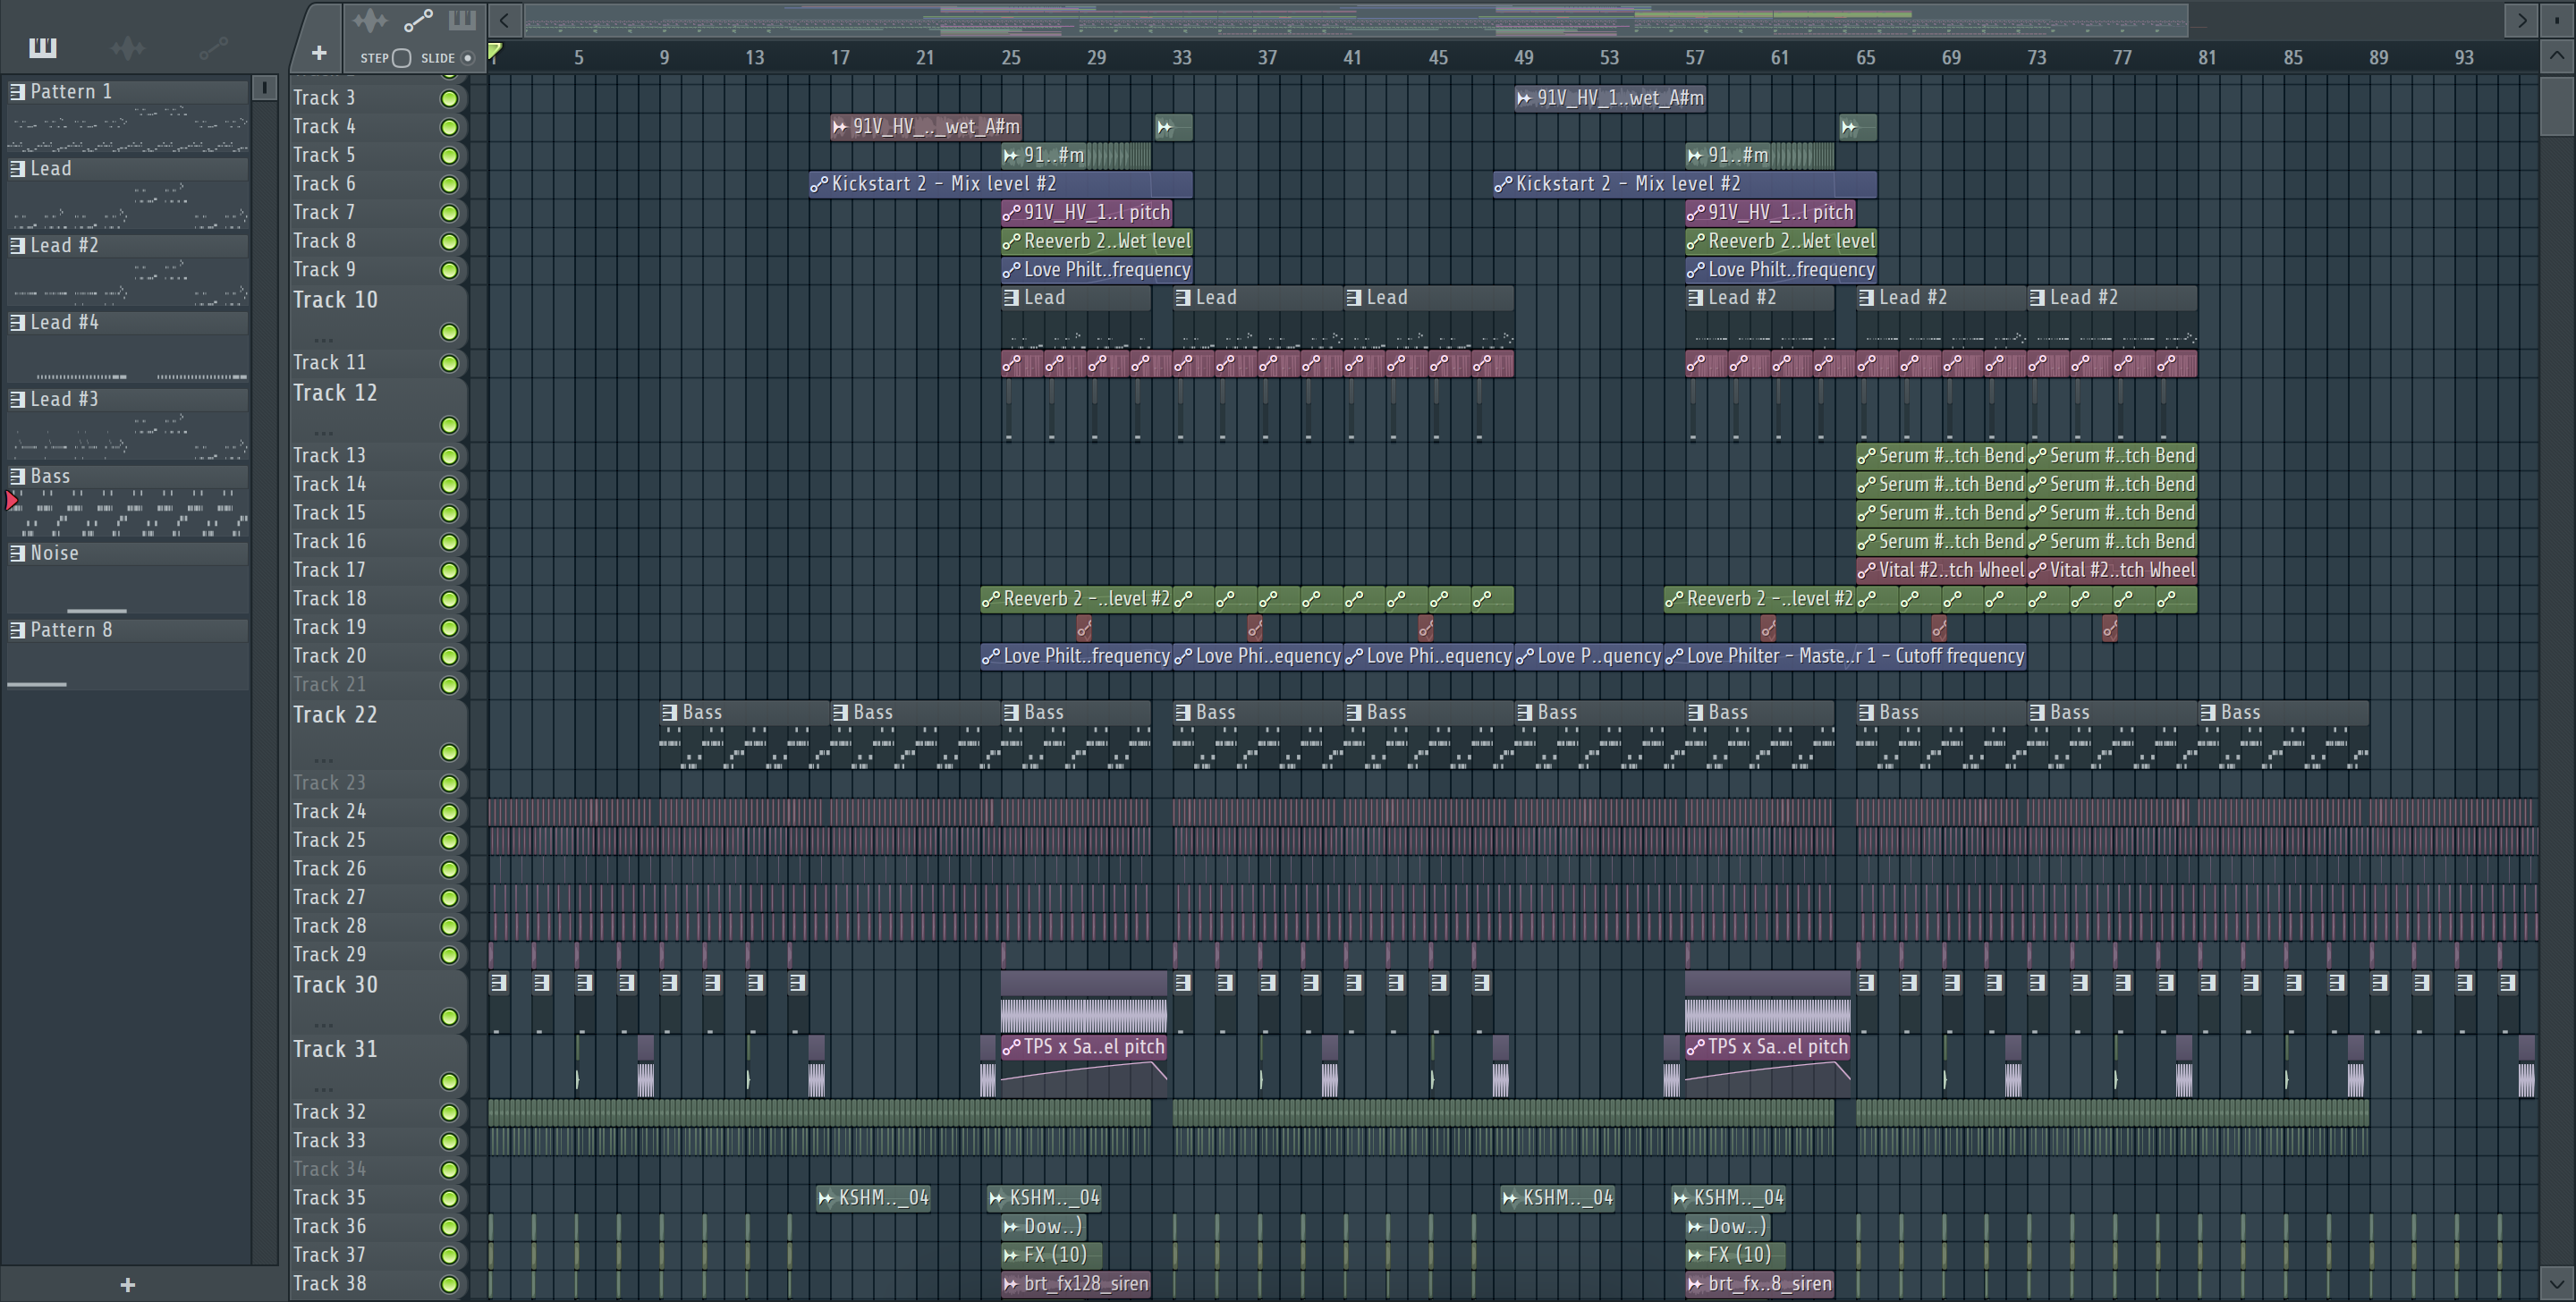The width and height of the screenshot is (2576, 1302).
Task: Open menu of first Kickstart 2 Mix level clip
Action: pos(819,184)
